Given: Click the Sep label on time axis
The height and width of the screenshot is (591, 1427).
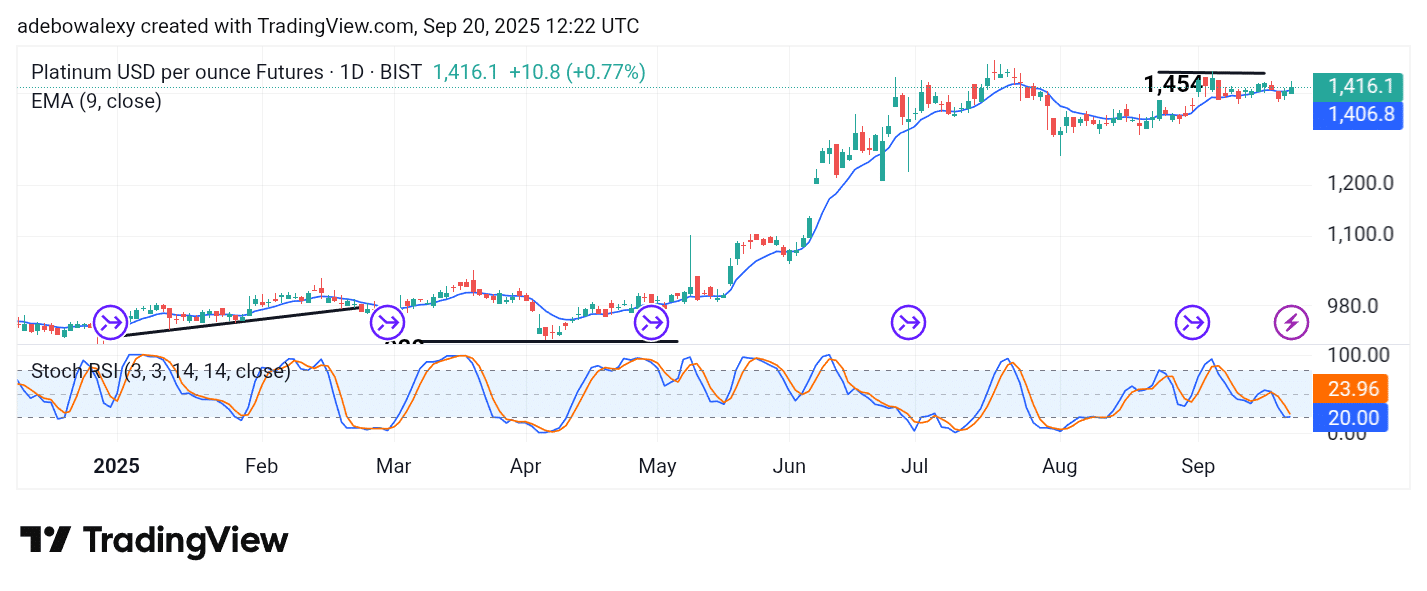Looking at the screenshot, I should pyautogui.click(x=1198, y=467).
